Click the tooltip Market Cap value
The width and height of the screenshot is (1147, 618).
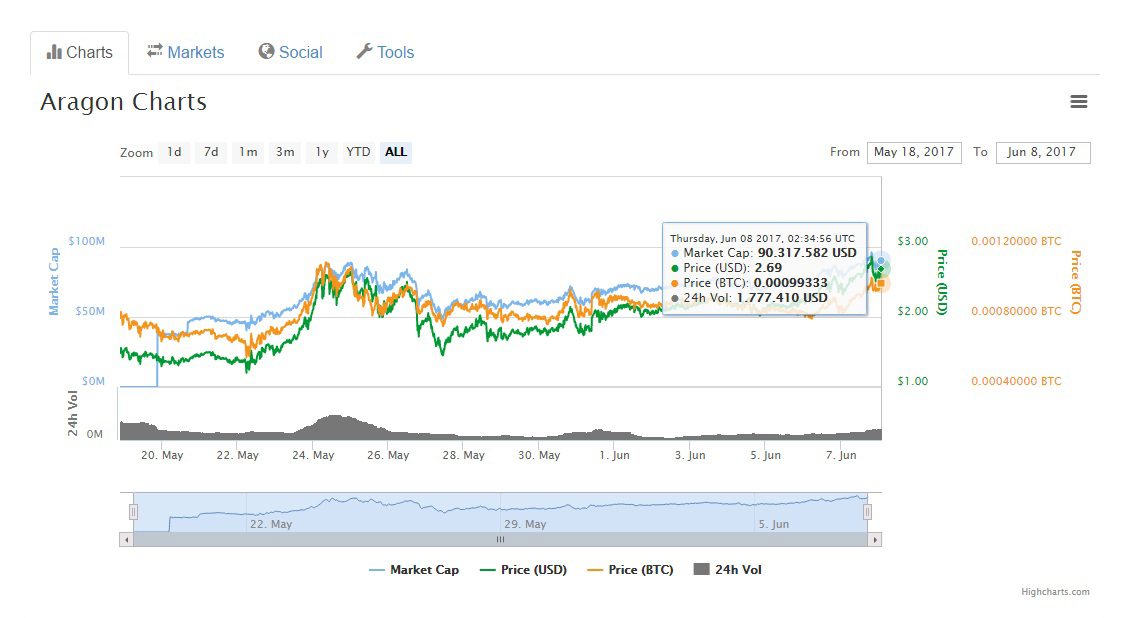coord(807,253)
